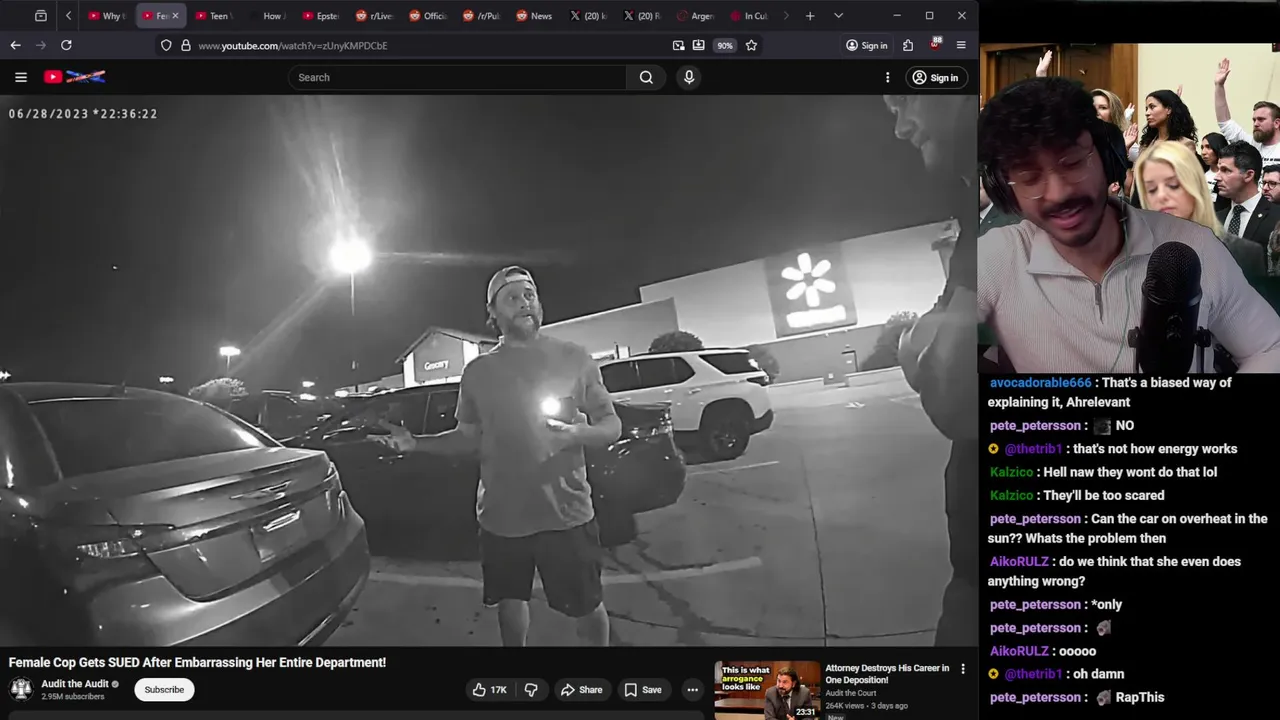Screen dimensions: 1280x720
Task: Open the 'Attorney Destroys His Career' suggested thumbnail
Action: click(767, 690)
